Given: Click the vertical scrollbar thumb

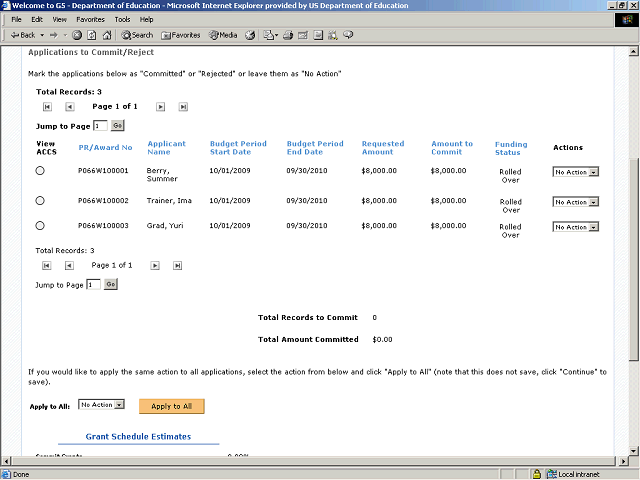Looking at the screenshot, I should 633,259.
